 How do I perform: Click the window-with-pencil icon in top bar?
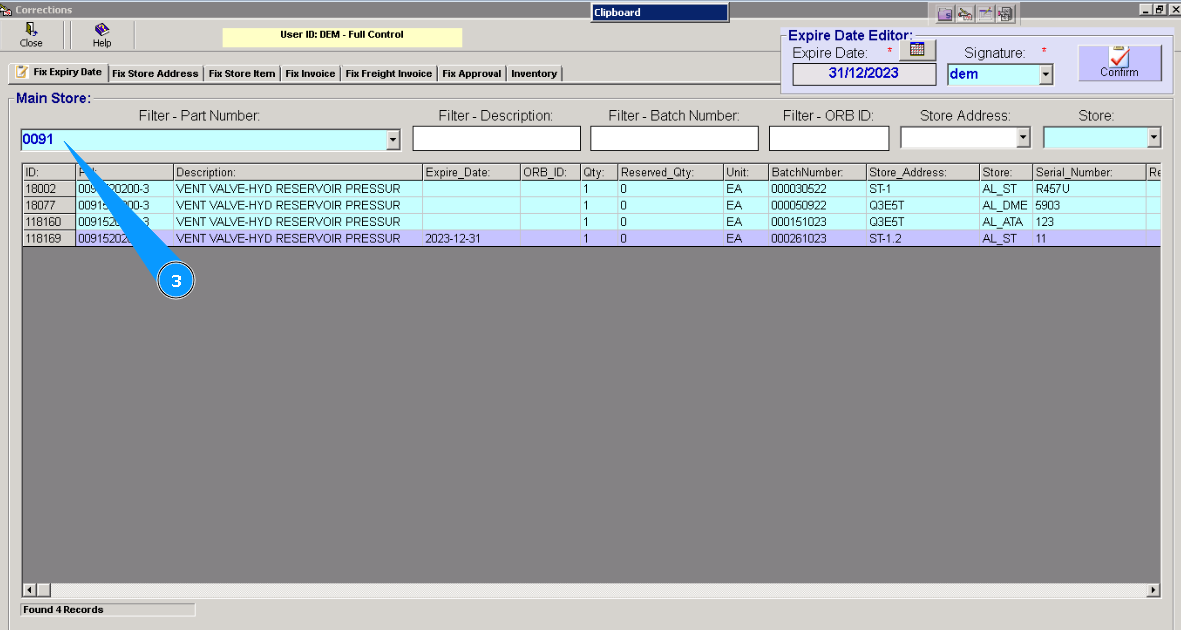pos(985,14)
